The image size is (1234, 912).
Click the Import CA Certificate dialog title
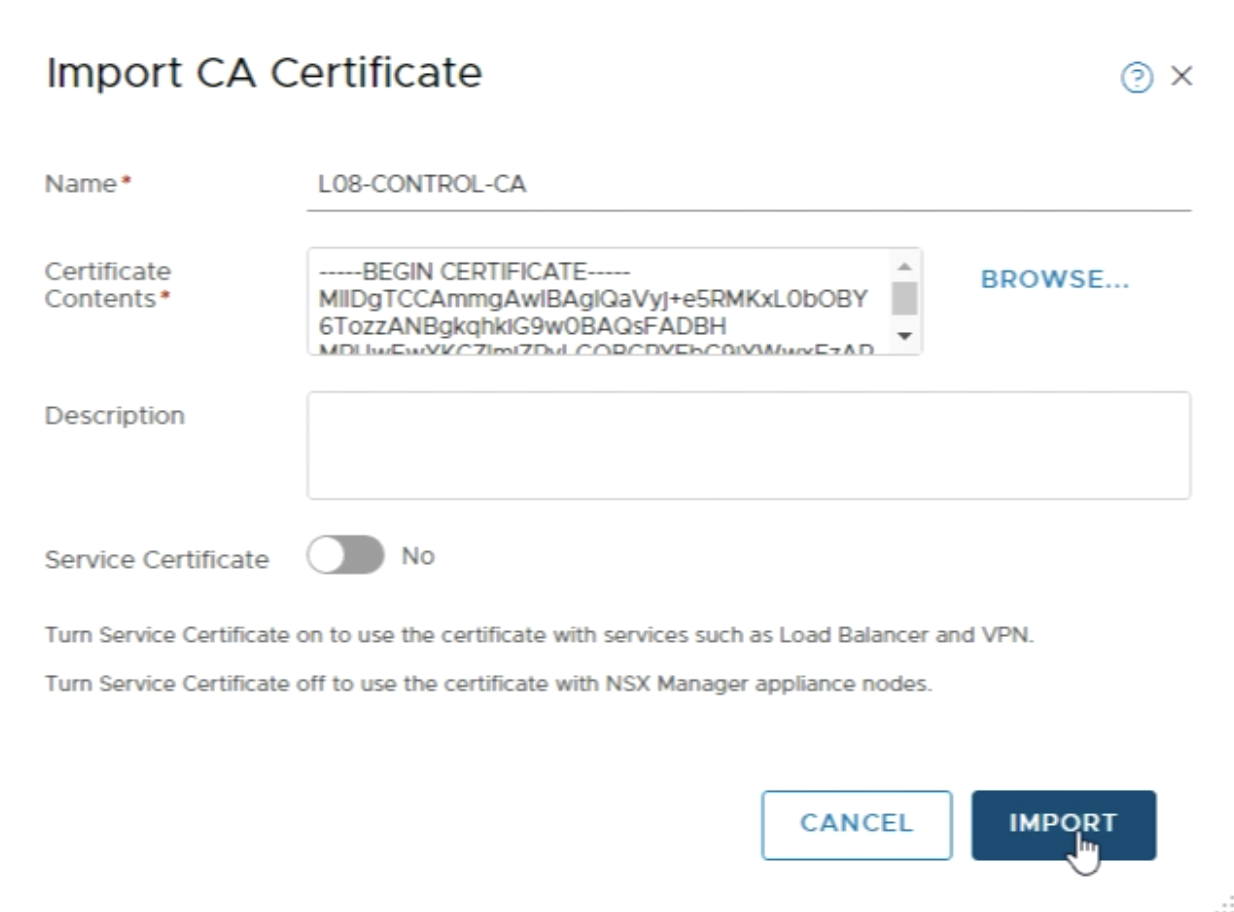(x=264, y=74)
